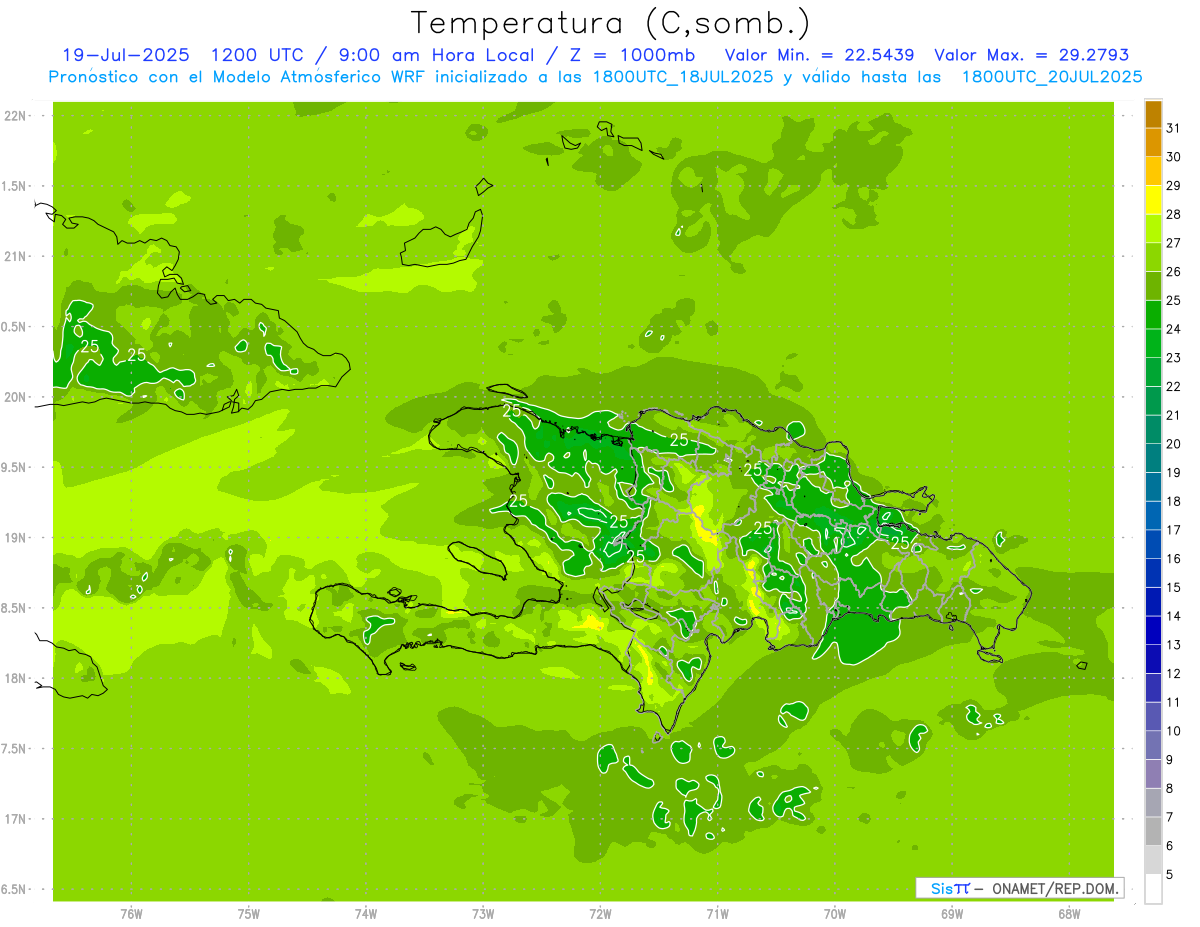
Task: Click the "73W" longitude axis label
Action: click(483, 914)
